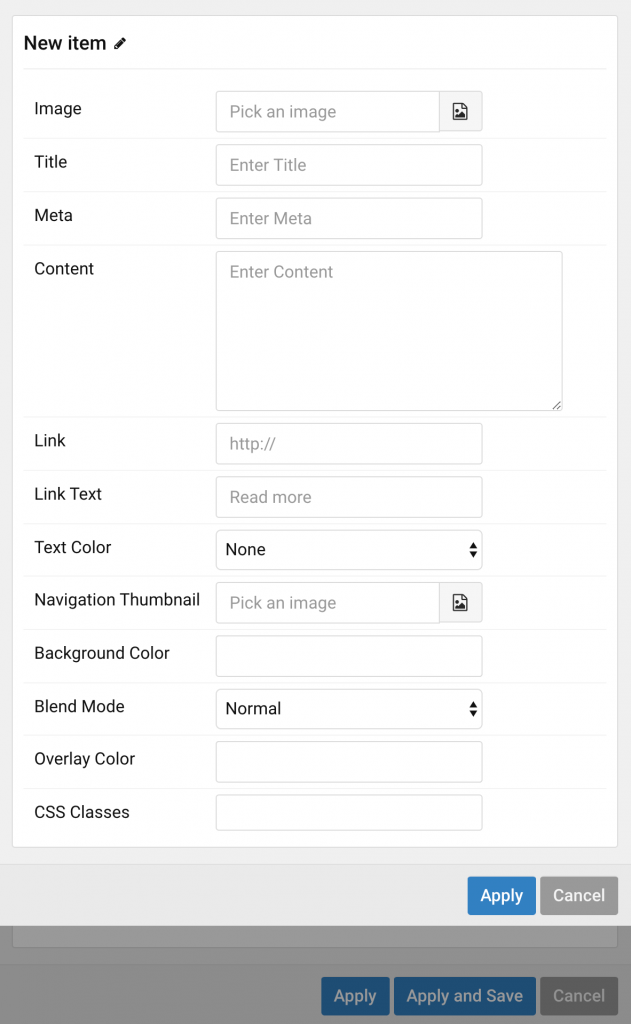The width and height of the screenshot is (631, 1024).
Task: Open the image picker for the Image field
Action: click(x=460, y=111)
